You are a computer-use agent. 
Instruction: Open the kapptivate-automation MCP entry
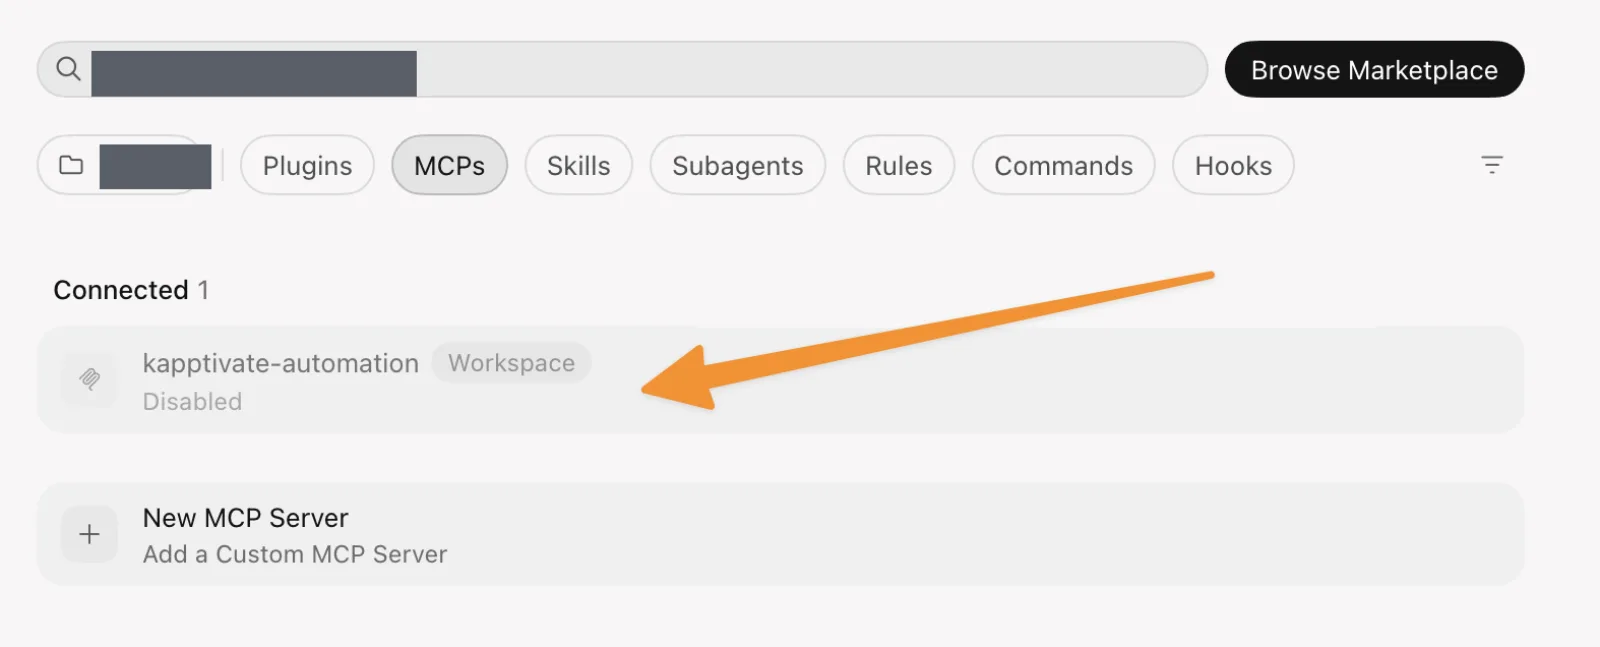pyautogui.click(x=780, y=380)
